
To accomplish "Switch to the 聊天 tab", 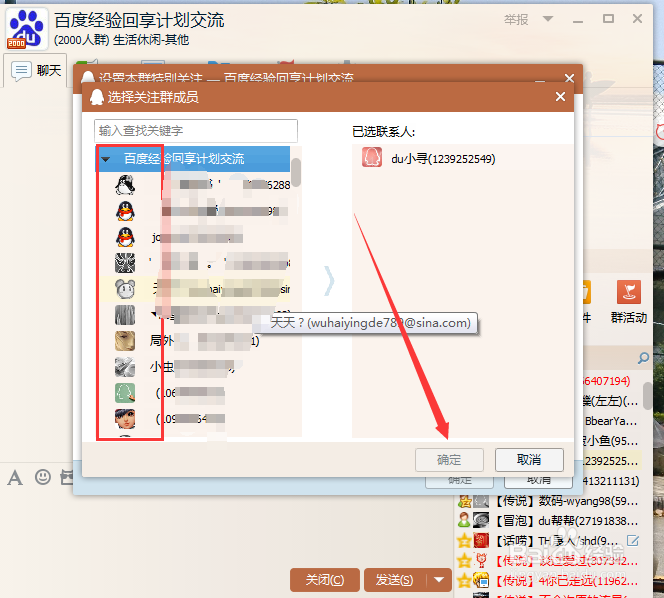I will click(x=36, y=70).
